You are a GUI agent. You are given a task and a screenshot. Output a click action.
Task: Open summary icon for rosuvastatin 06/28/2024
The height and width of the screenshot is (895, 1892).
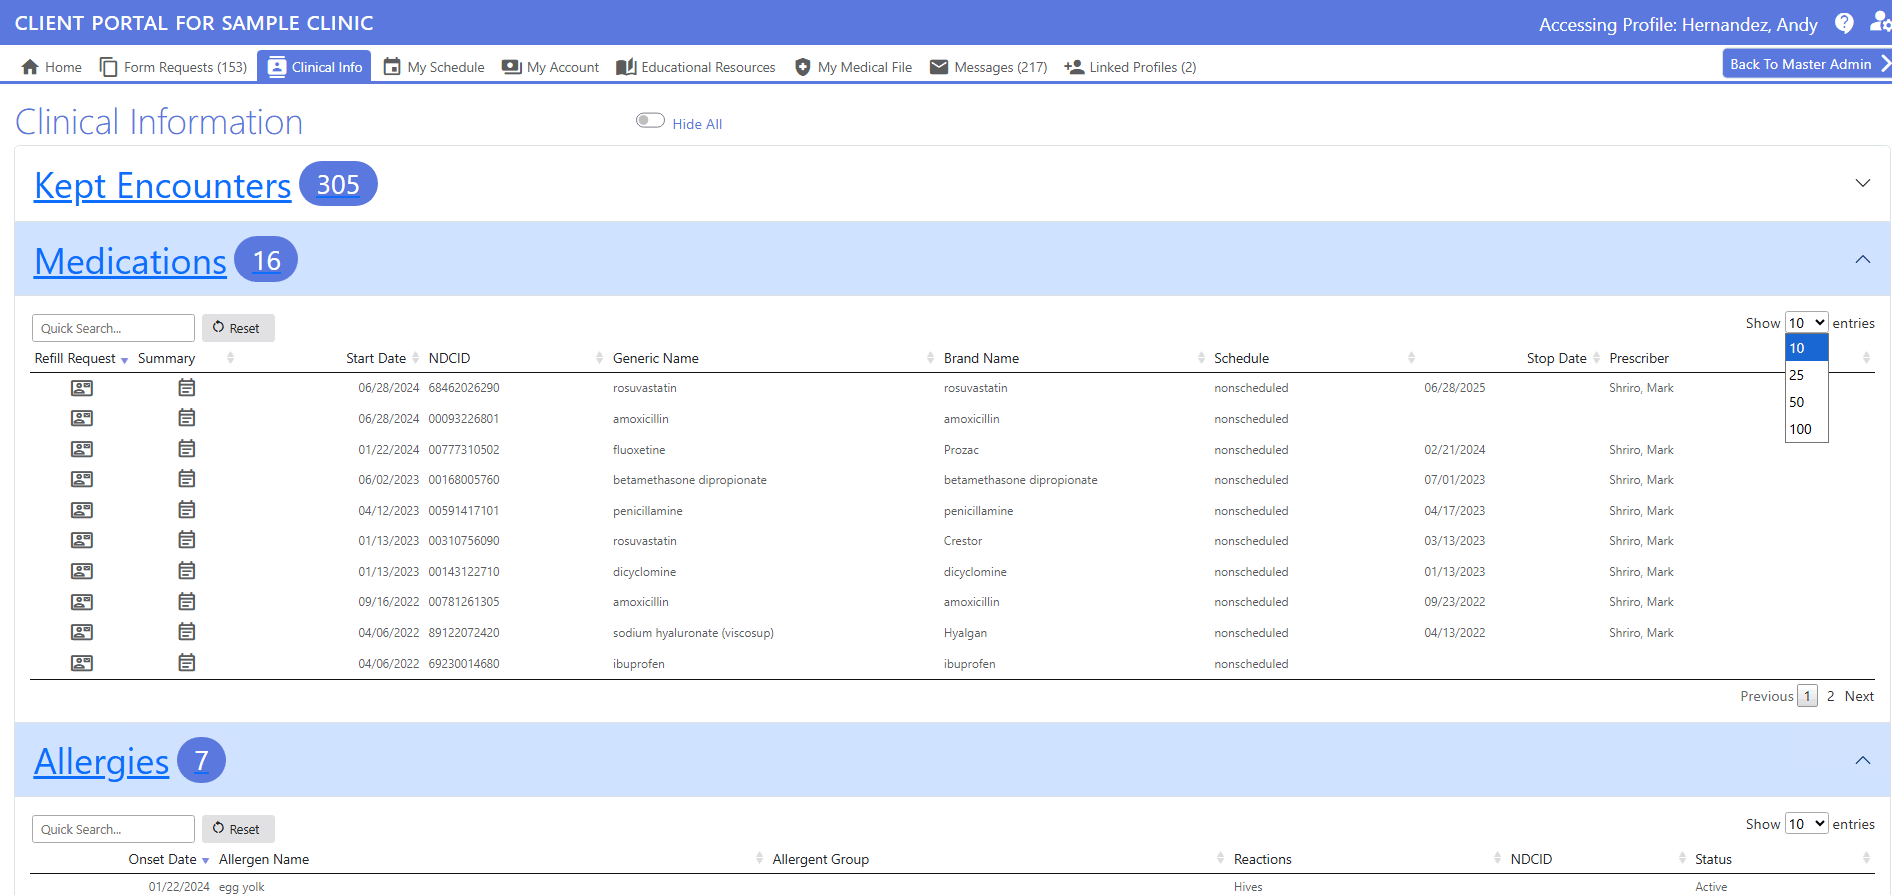[x=187, y=387]
